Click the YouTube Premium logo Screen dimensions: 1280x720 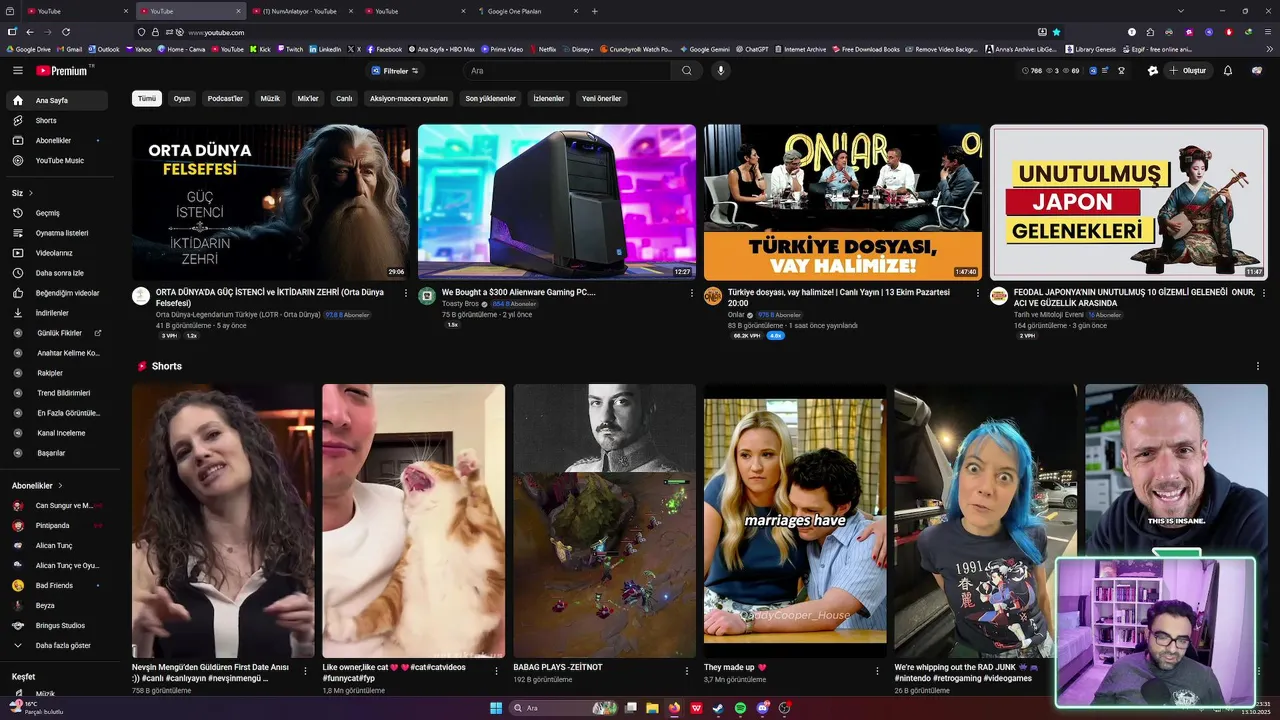click(x=64, y=71)
